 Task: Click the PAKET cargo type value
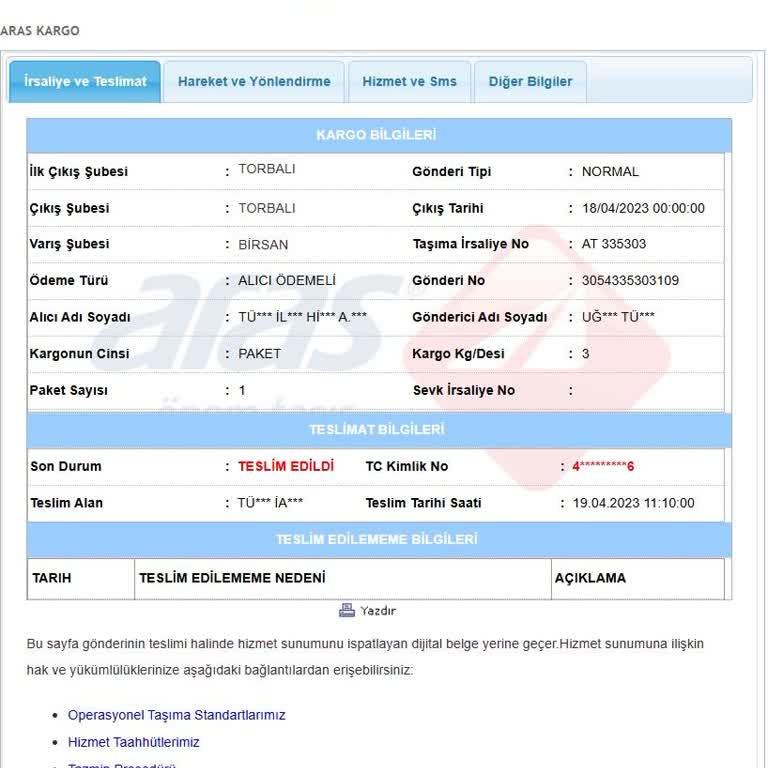click(x=260, y=354)
